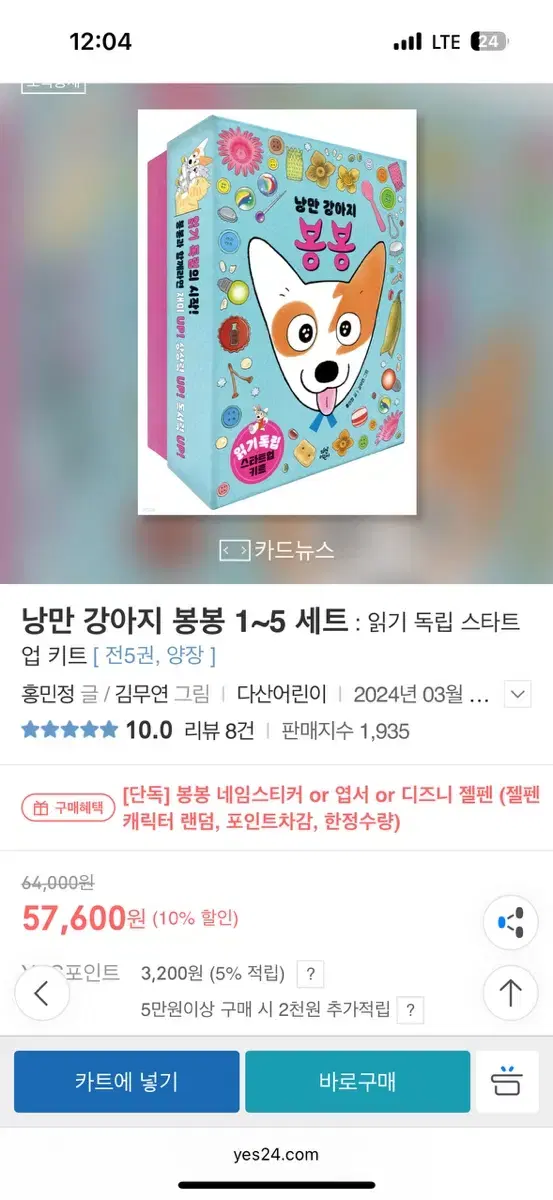Open help for the 2천원 추가적립 offer

(411, 1009)
